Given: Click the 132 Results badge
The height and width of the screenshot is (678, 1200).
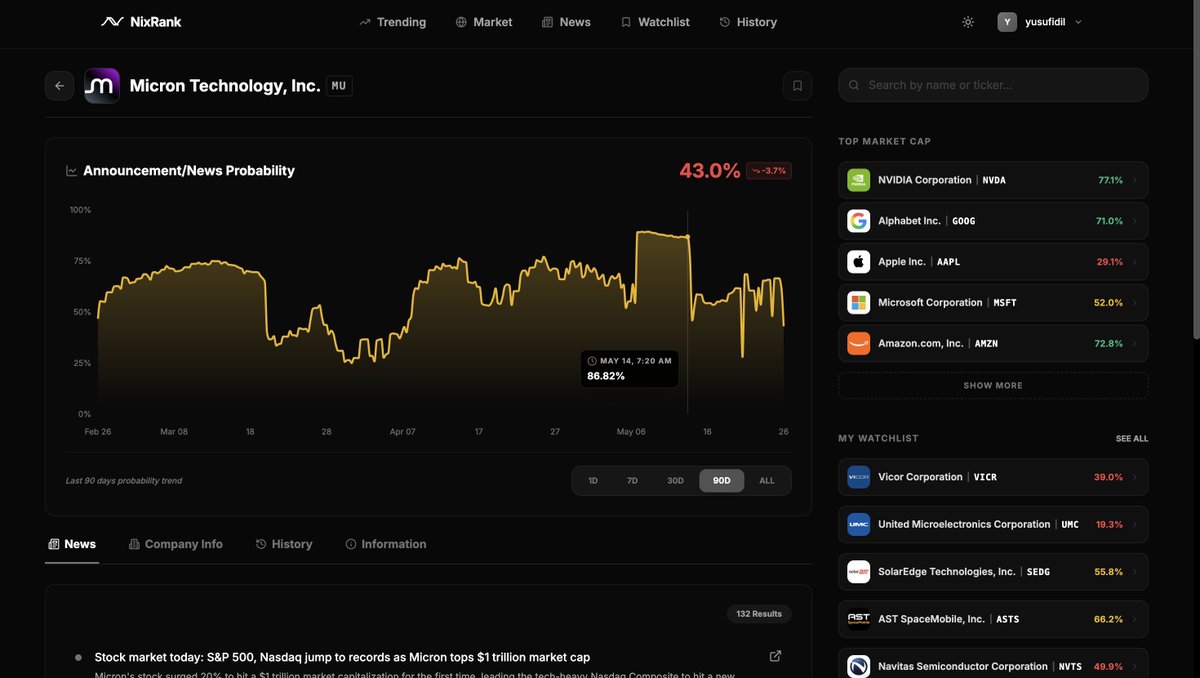Looking at the screenshot, I should click(x=759, y=614).
